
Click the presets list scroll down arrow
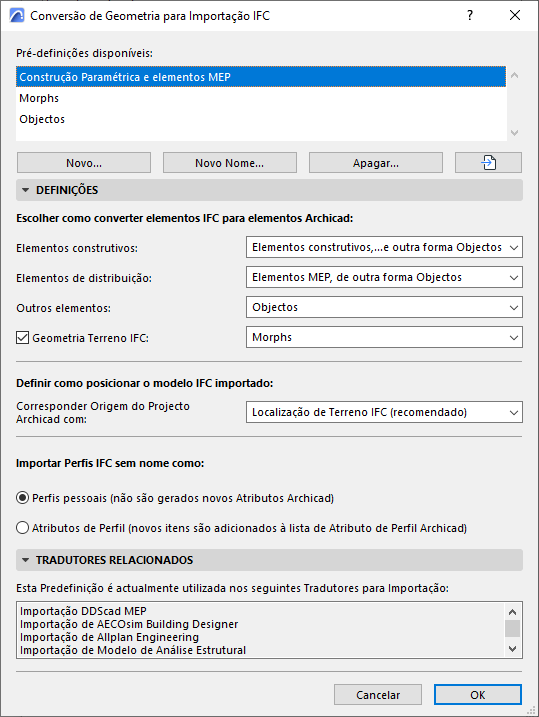514,133
